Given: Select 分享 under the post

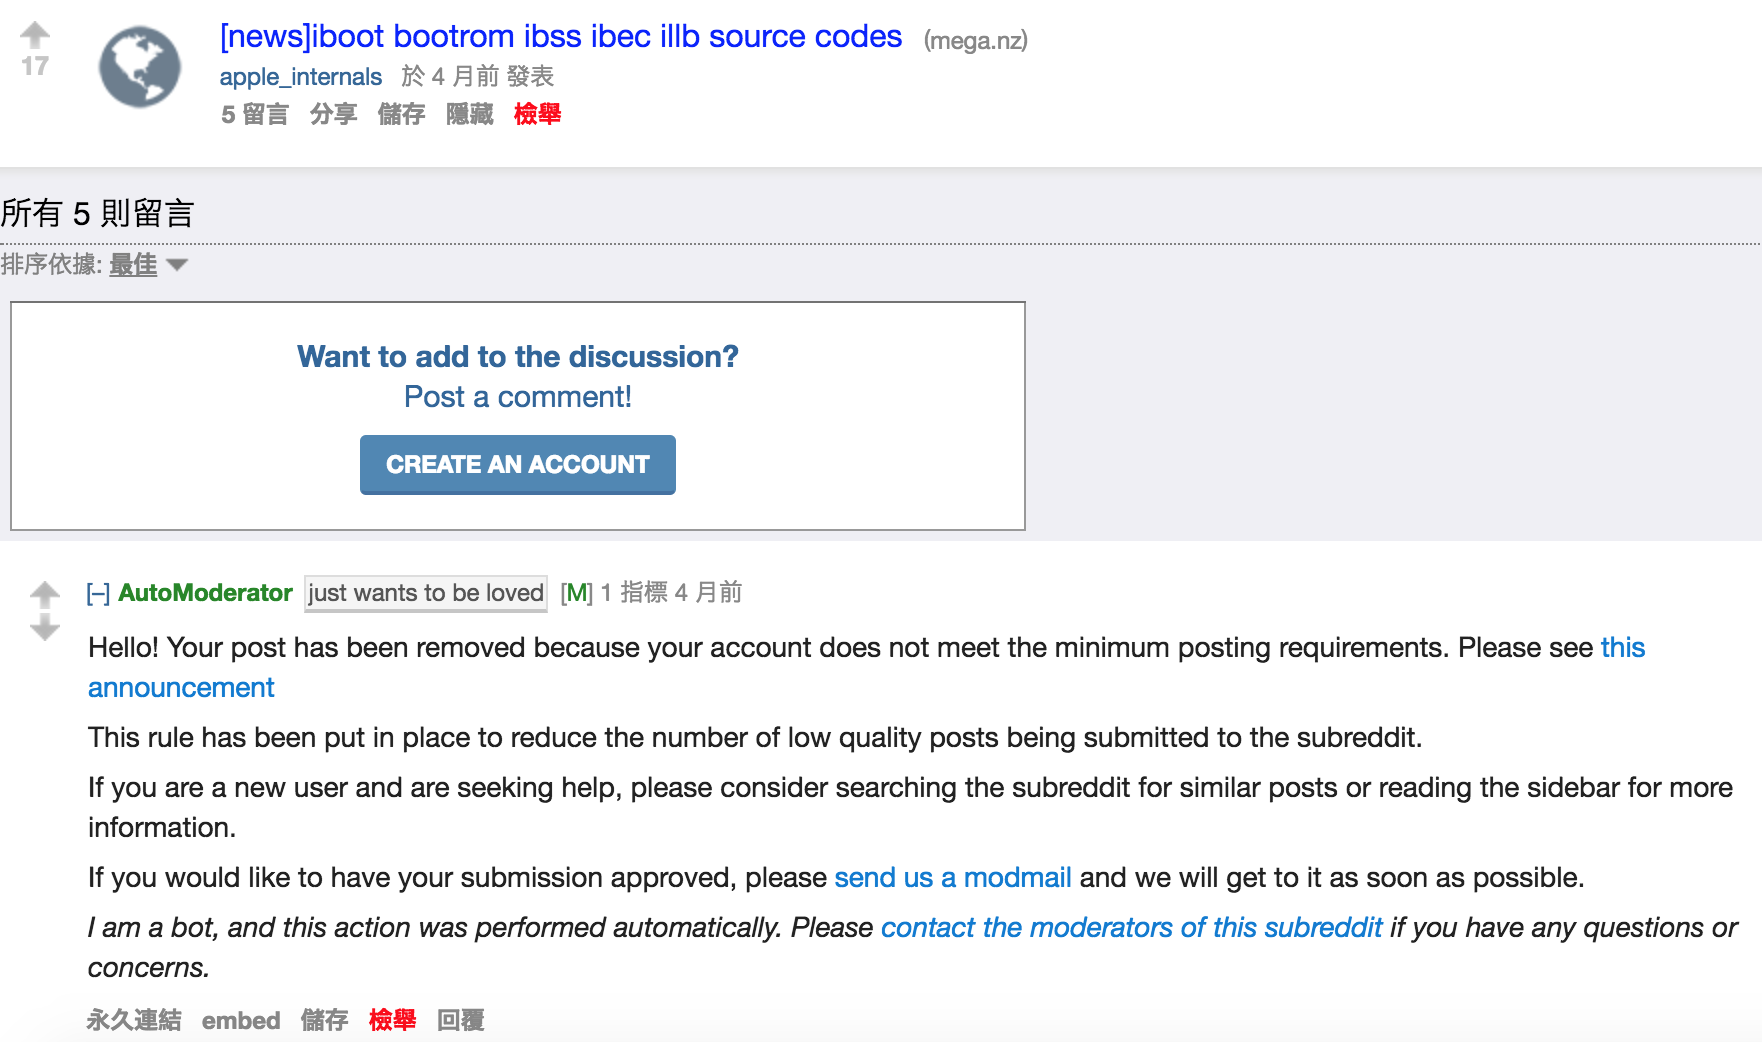Looking at the screenshot, I should (x=334, y=115).
